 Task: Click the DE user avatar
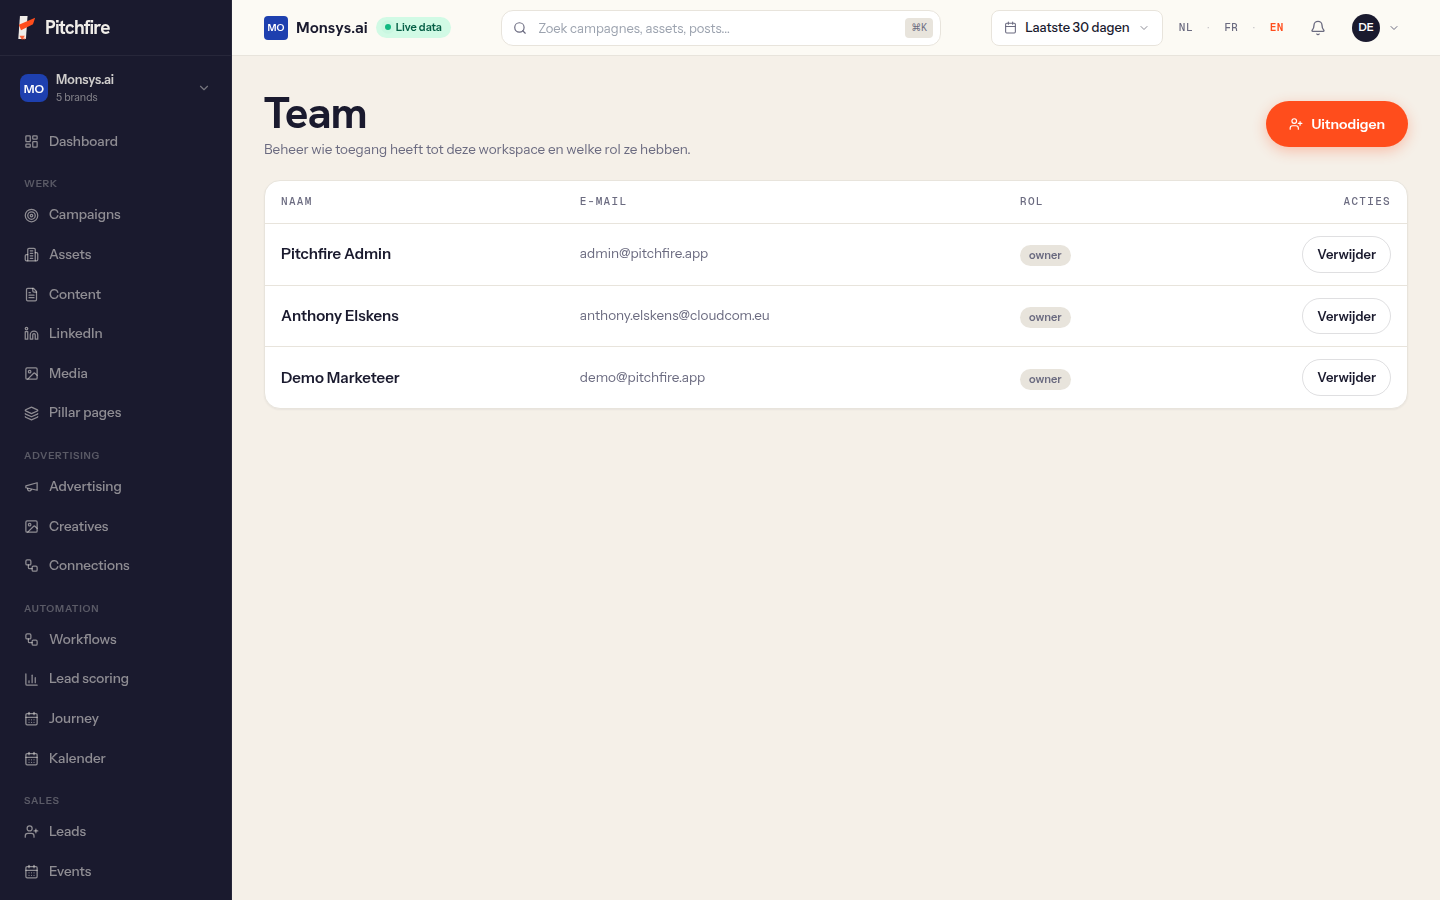coord(1366,28)
